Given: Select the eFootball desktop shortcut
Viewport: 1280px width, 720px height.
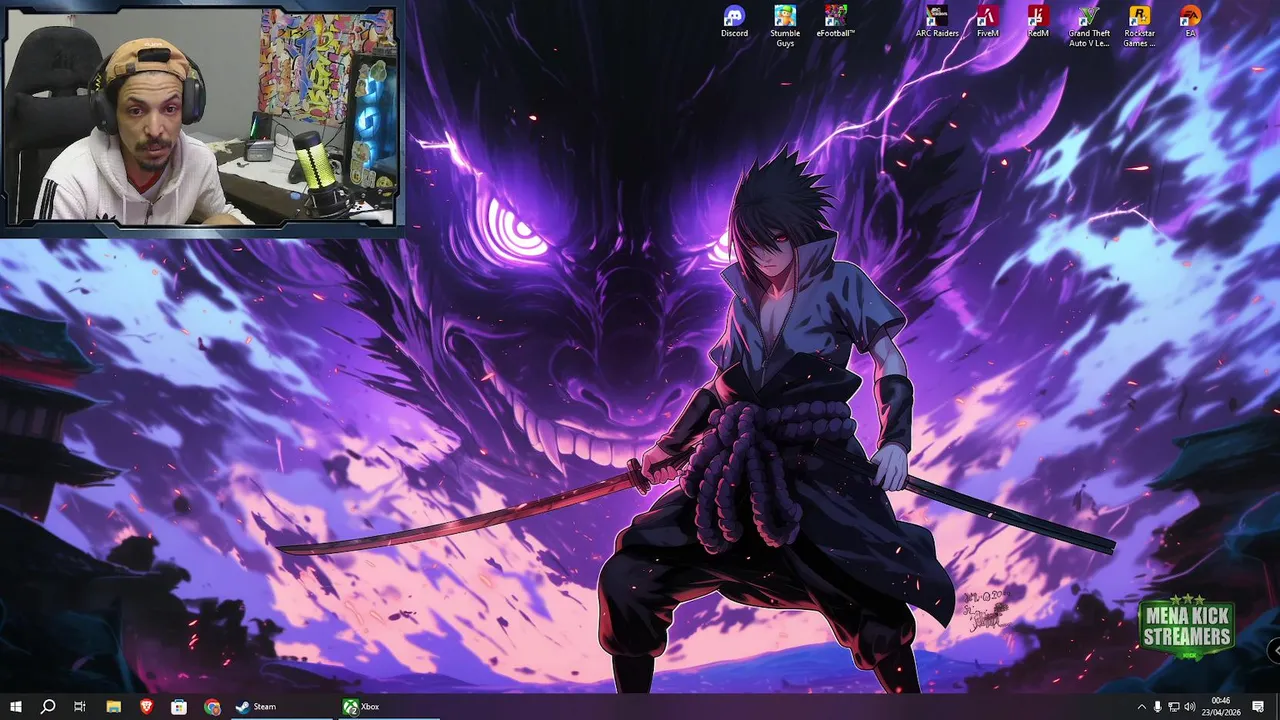Looking at the screenshot, I should (836, 21).
